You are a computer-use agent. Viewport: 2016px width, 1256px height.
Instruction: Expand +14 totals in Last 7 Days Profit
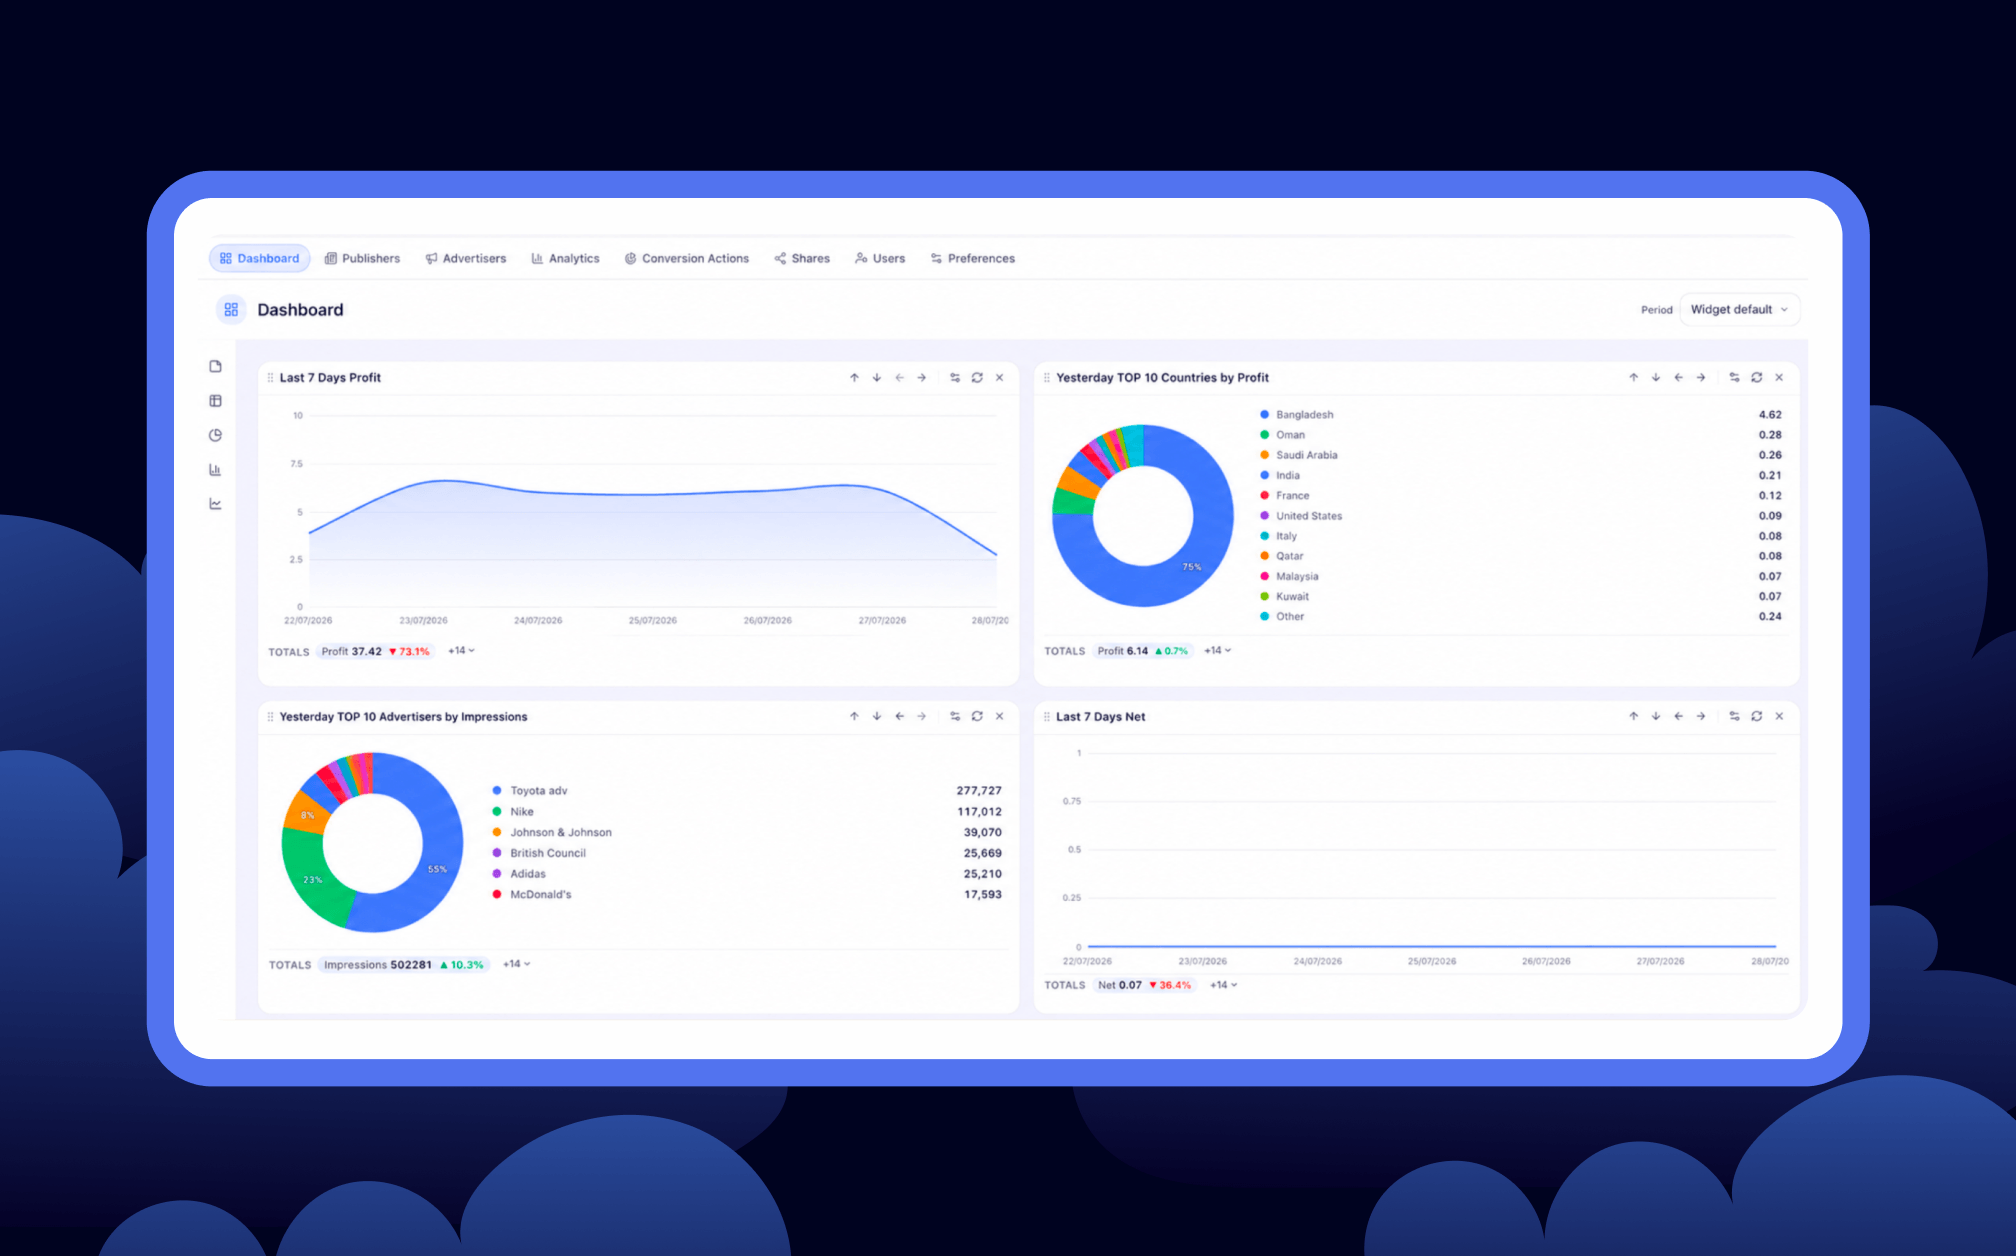[x=461, y=651]
